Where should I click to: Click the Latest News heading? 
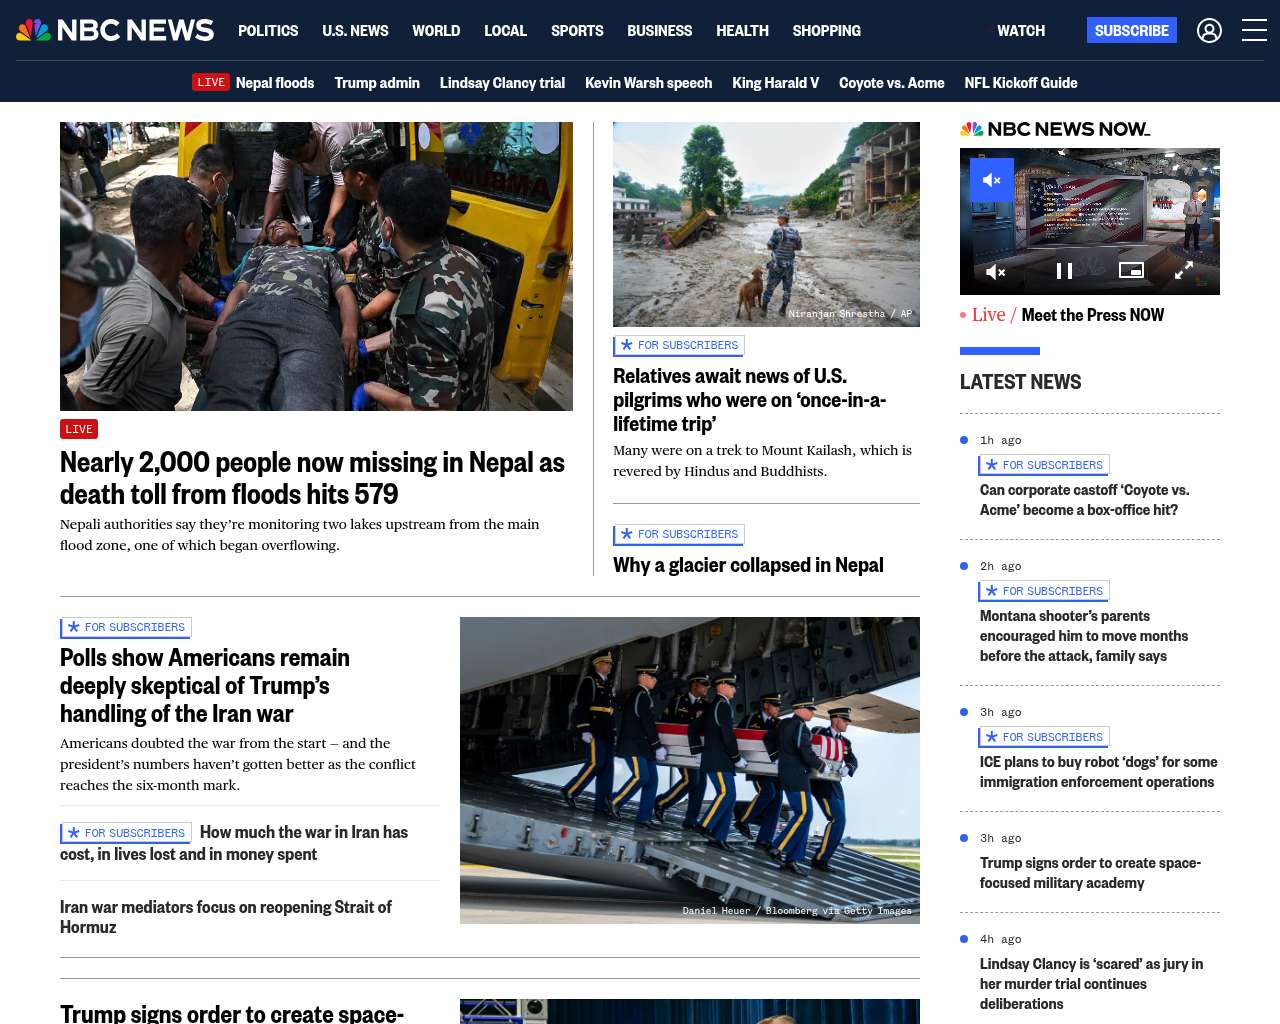[x=1020, y=382]
